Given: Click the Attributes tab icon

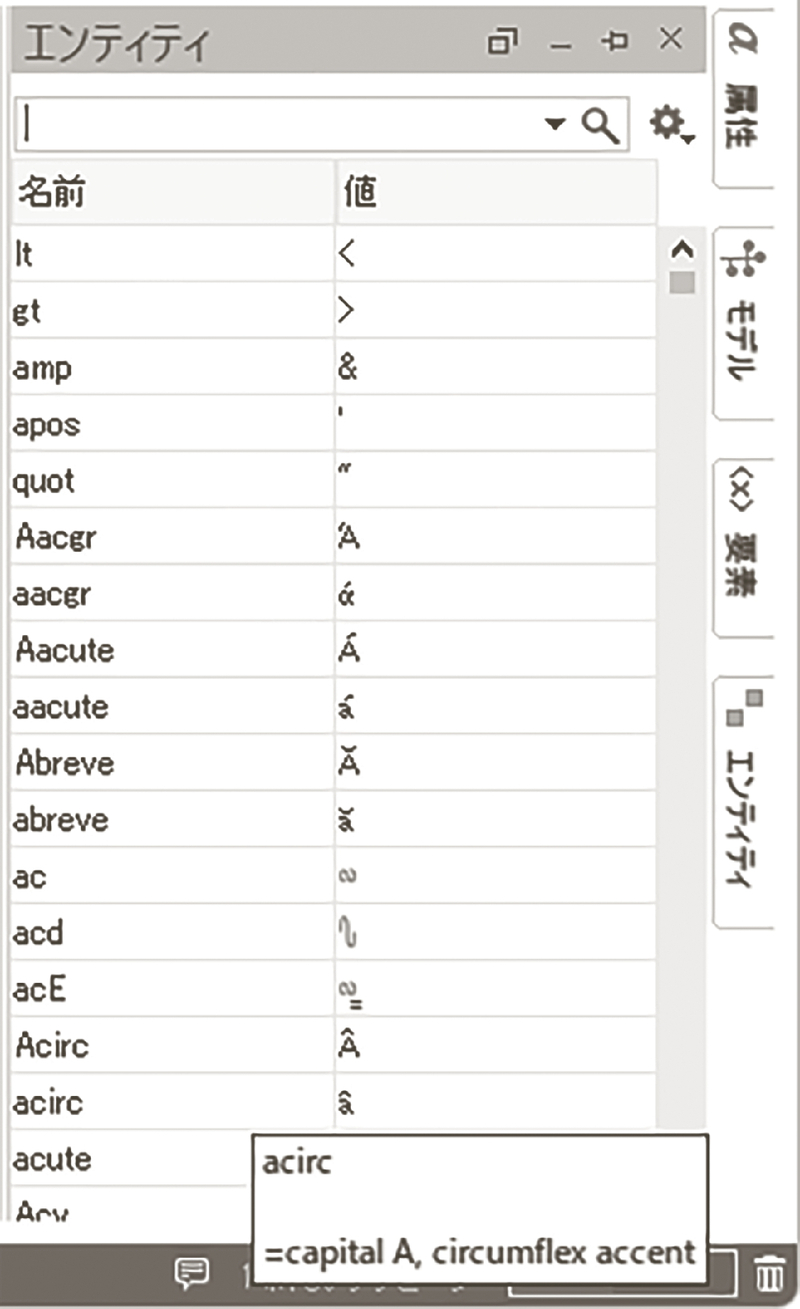Looking at the screenshot, I should point(744,40).
